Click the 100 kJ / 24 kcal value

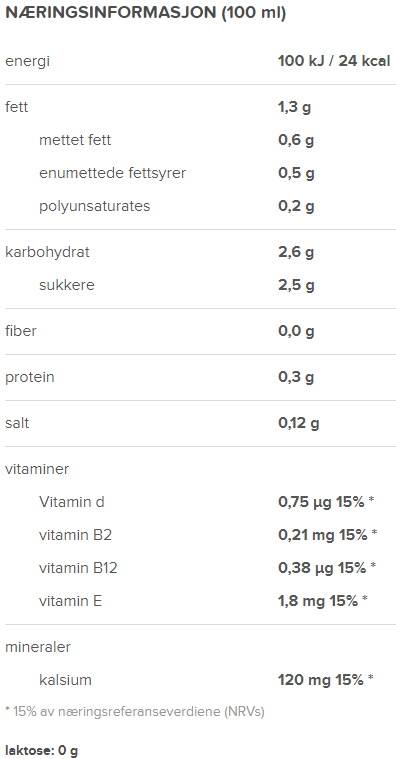click(334, 61)
